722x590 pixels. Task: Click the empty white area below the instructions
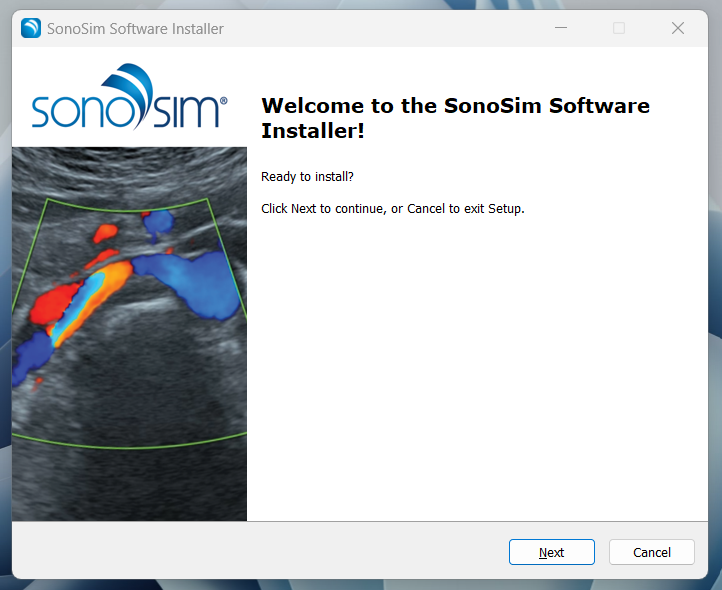click(480, 380)
